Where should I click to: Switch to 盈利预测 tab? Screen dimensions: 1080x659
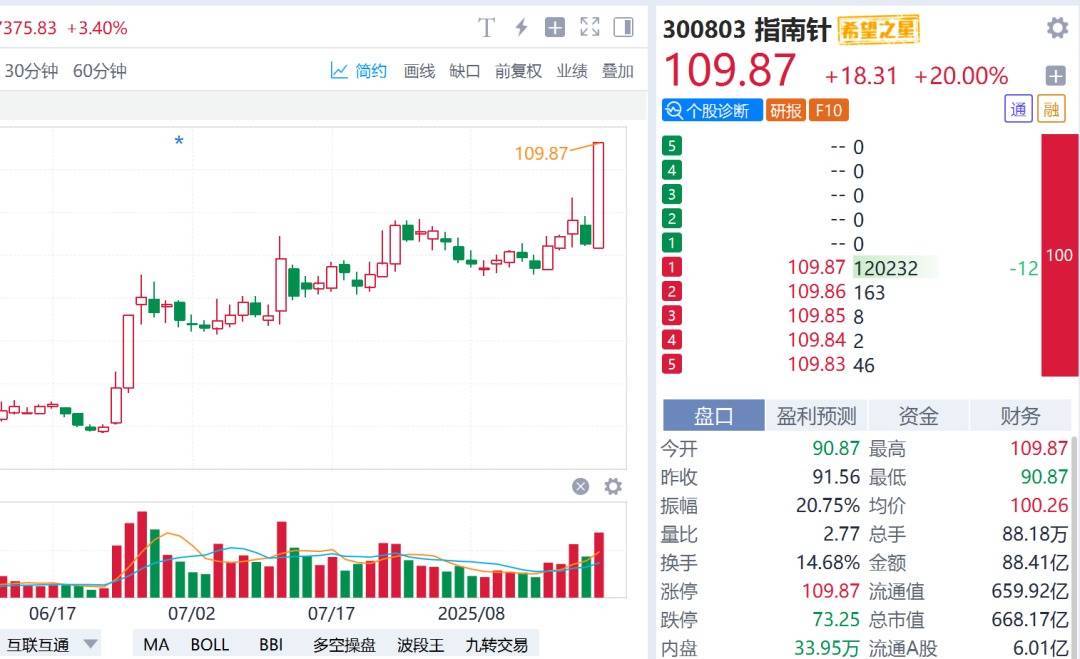click(x=816, y=416)
